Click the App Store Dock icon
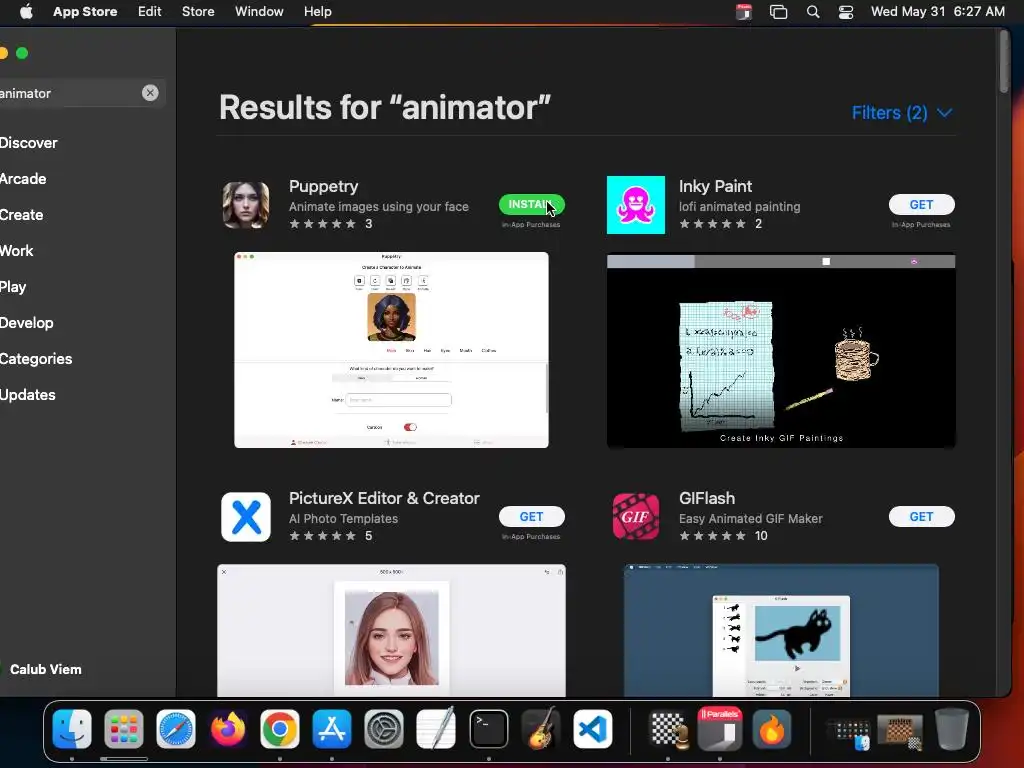This screenshot has width=1024, height=768. pos(332,729)
